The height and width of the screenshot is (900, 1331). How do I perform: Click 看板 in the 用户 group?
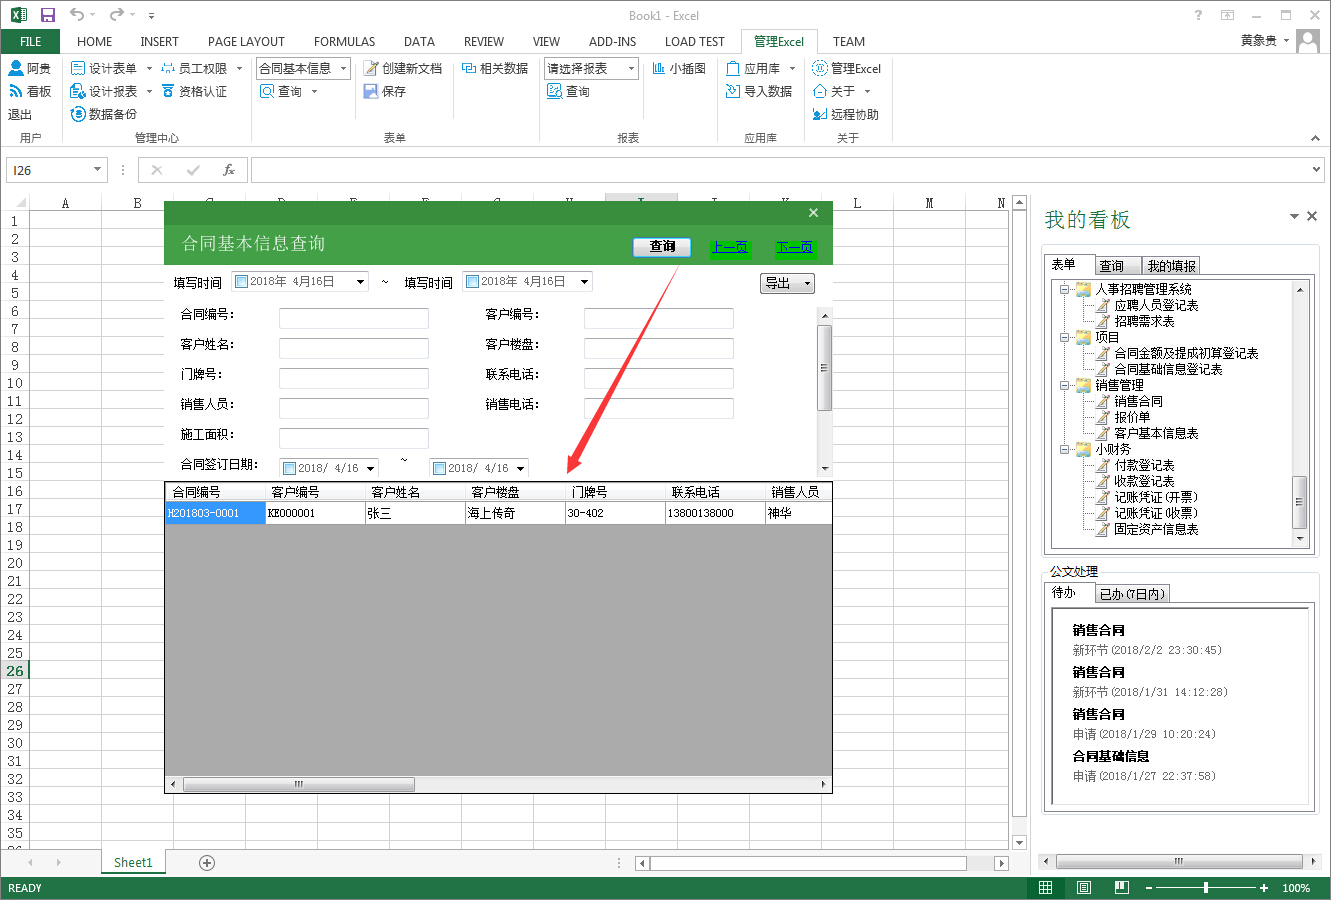(x=29, y=91)
